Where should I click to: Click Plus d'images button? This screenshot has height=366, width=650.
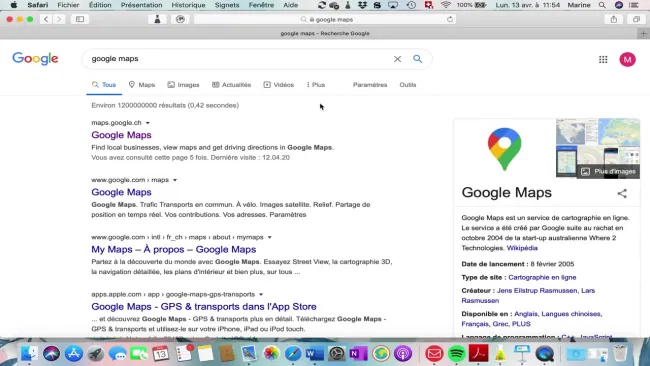pos(608,171)
